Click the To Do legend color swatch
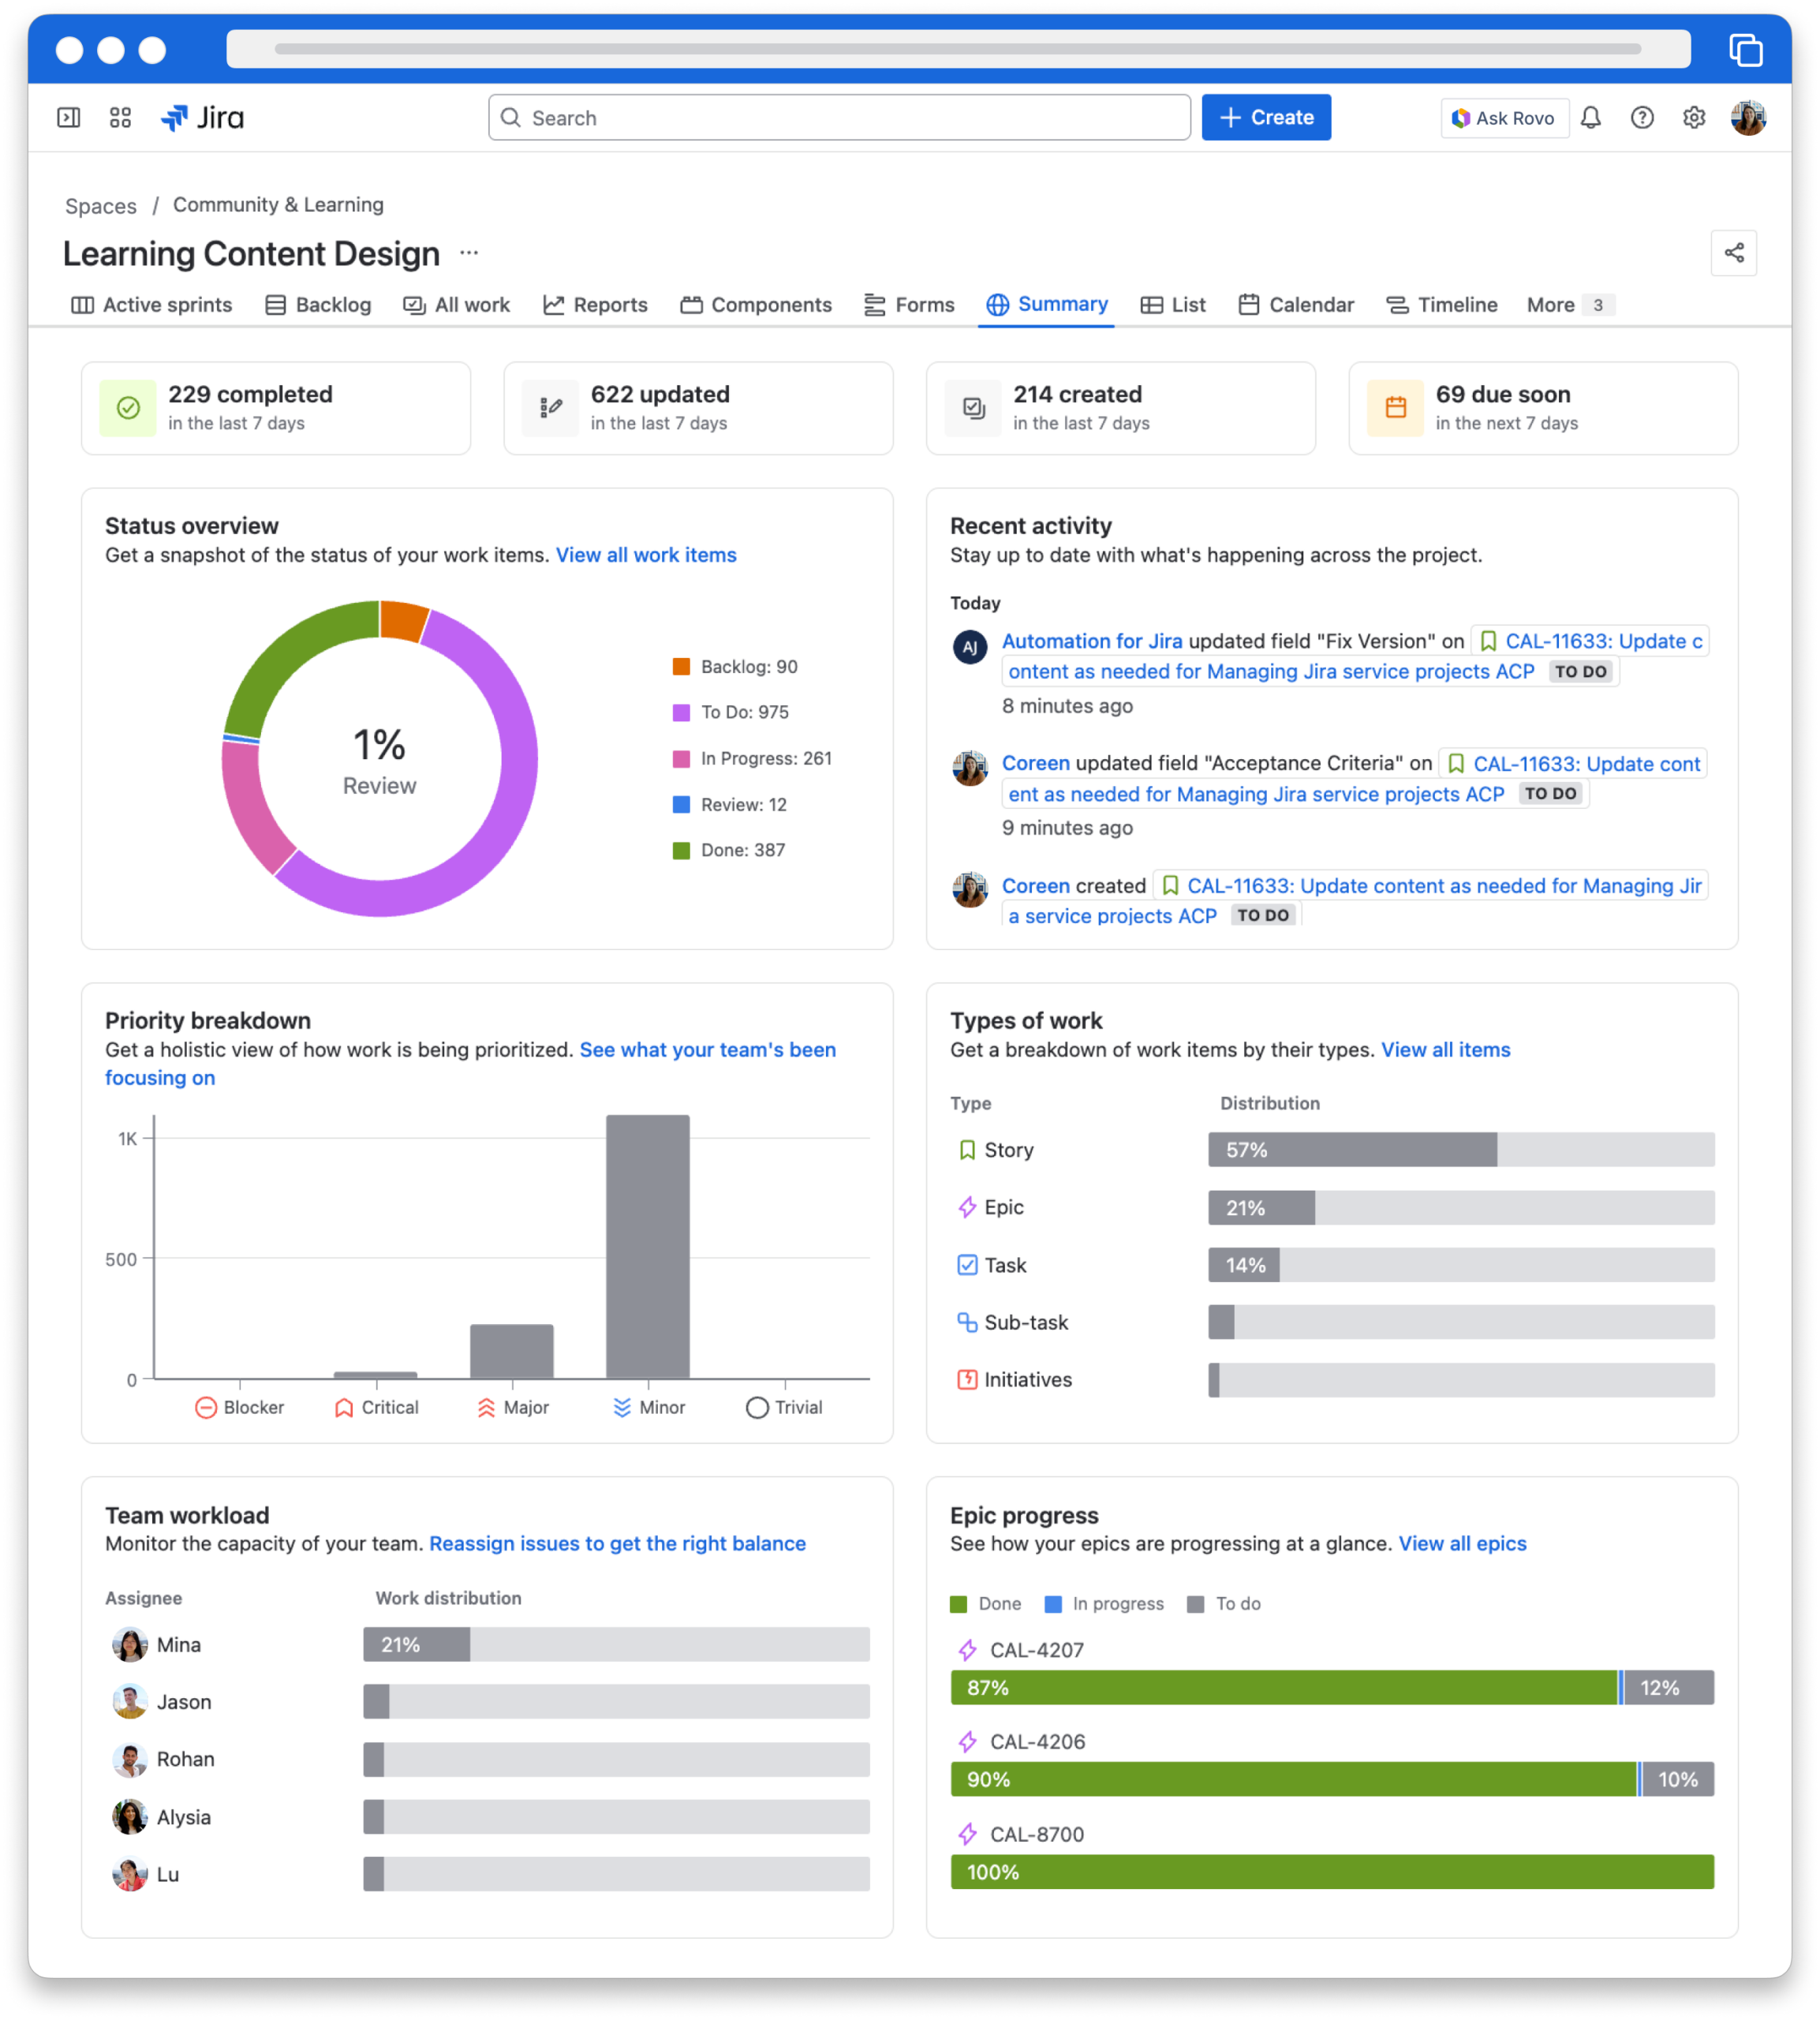The height and width of the screenshot is (2020, 1820). click(x=681, y=712)
